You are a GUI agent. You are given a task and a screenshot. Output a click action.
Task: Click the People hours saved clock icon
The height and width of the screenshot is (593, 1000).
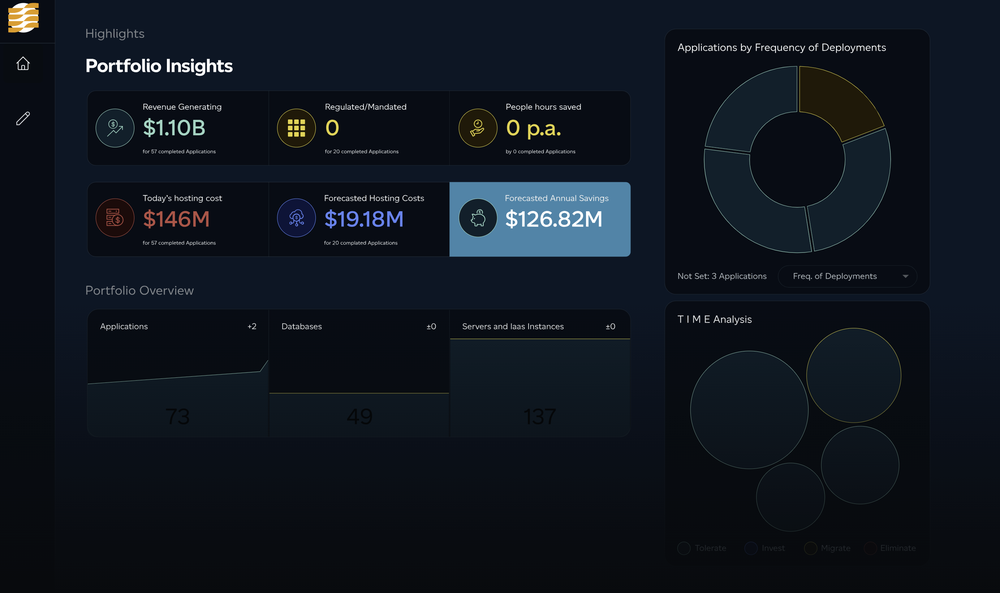tap(478, 128)
